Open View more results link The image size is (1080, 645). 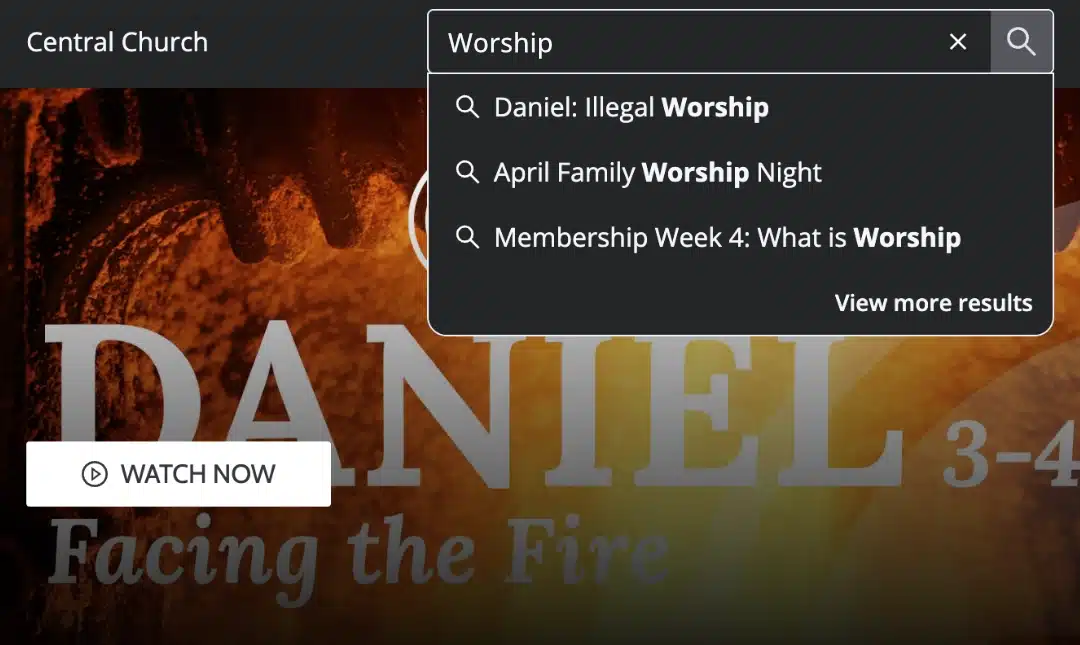point(933,303)
